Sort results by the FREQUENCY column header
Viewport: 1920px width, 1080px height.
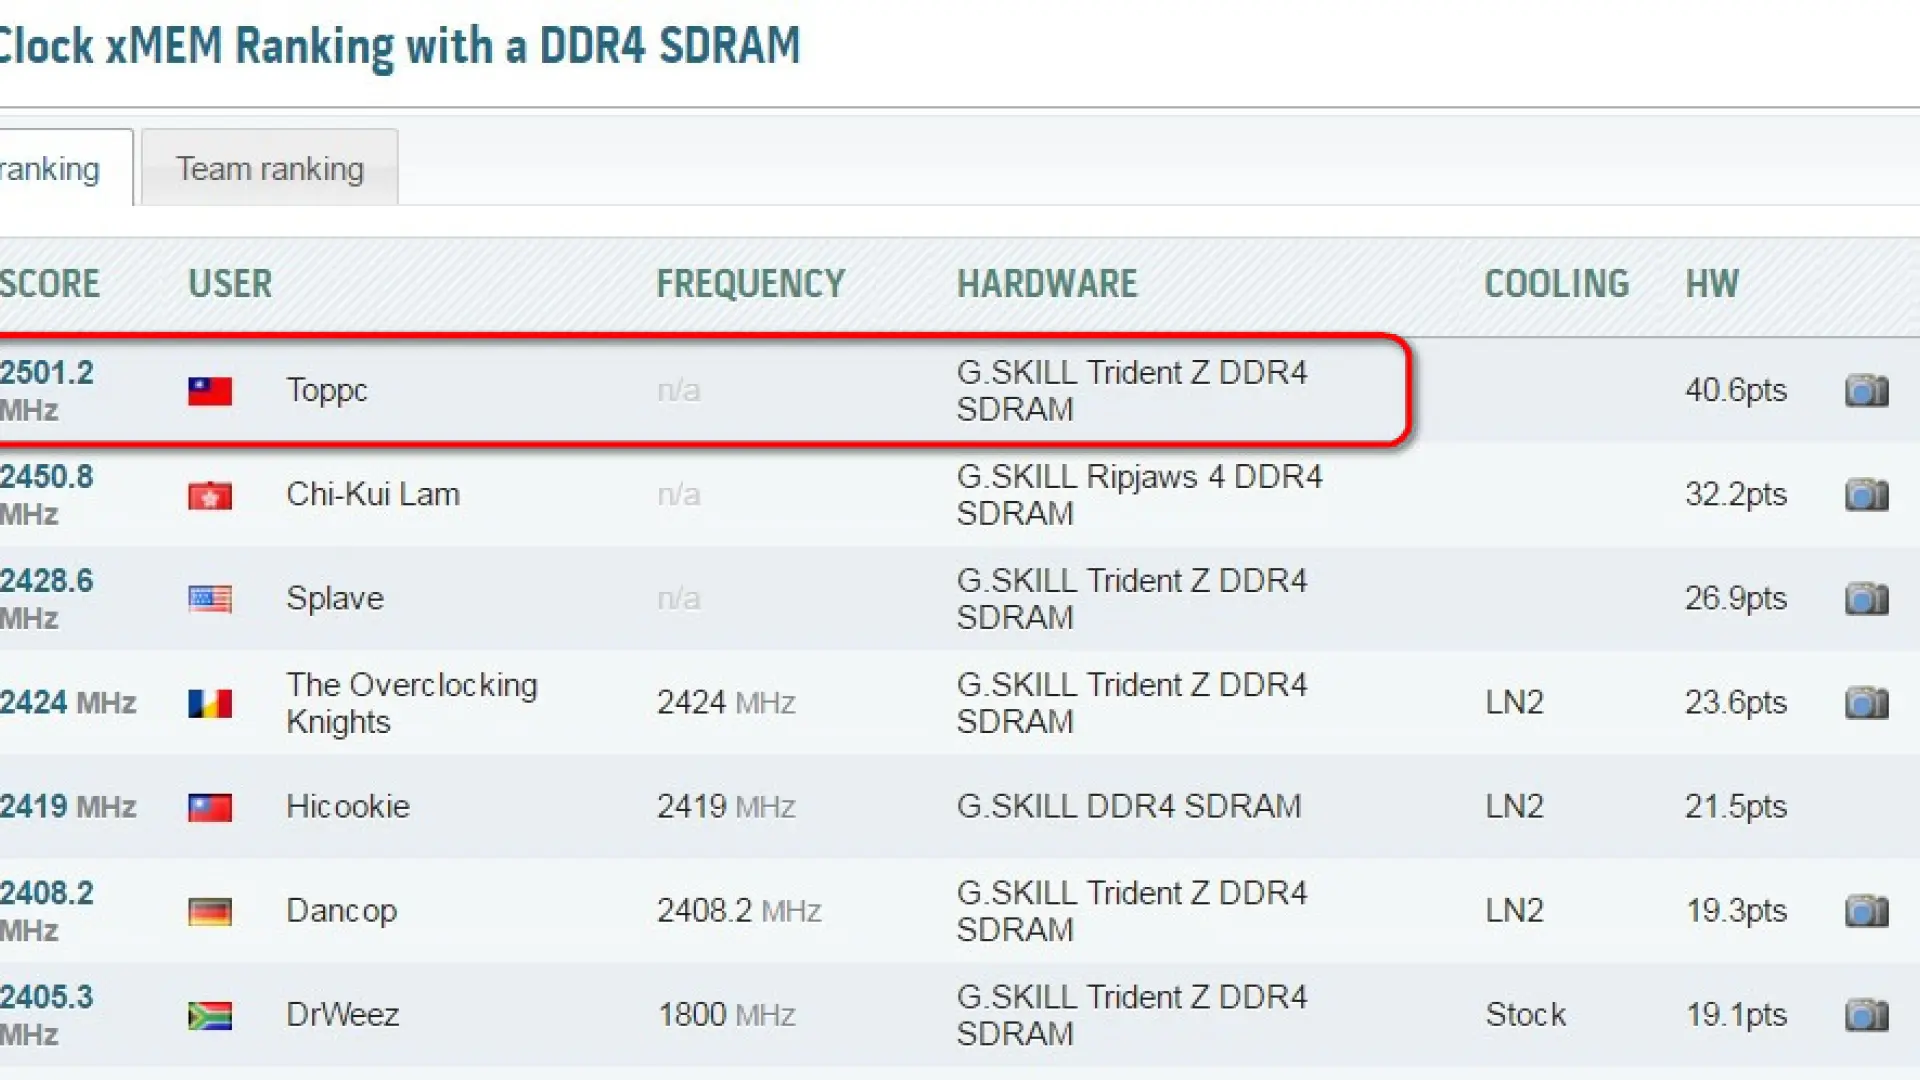tap(749, 283)
